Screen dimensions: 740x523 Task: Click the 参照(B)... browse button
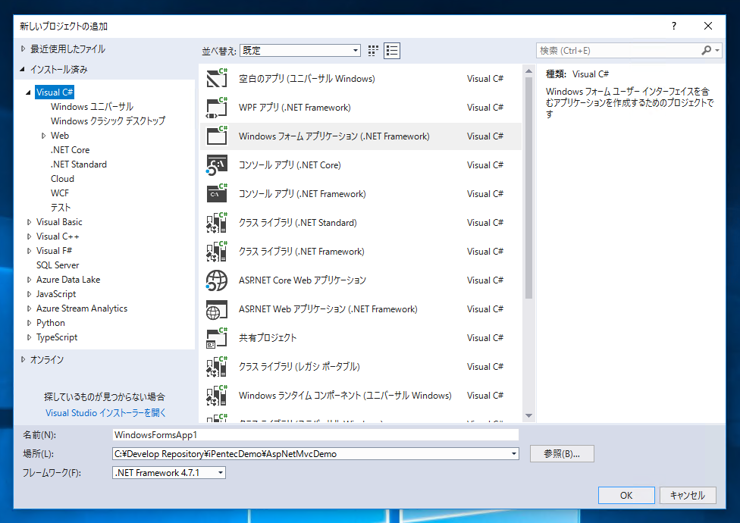click(562, 454)
